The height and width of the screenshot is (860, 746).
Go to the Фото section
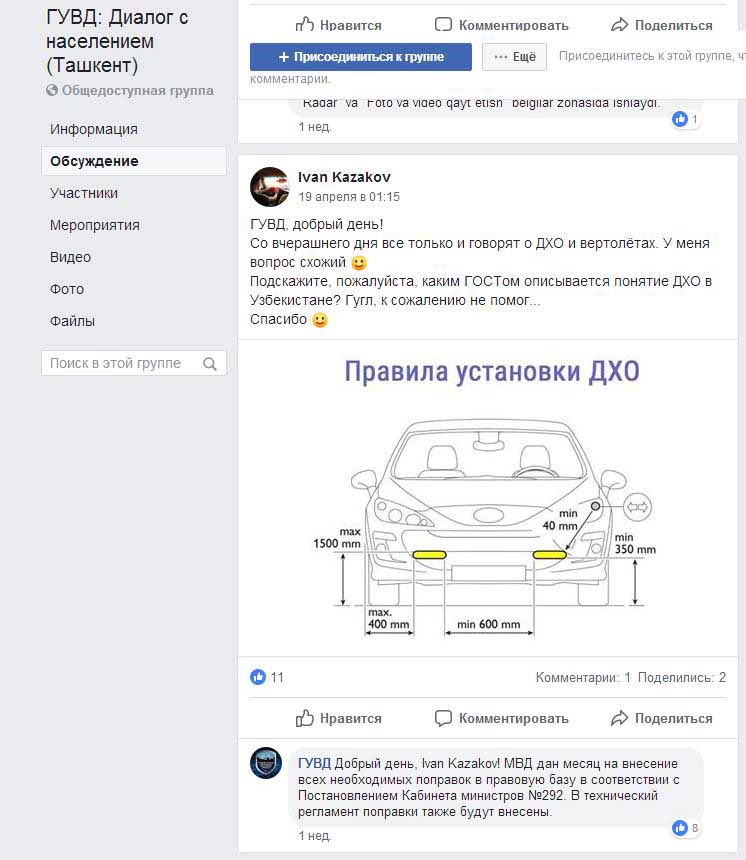pyautogui.click(x=66, y=289)
